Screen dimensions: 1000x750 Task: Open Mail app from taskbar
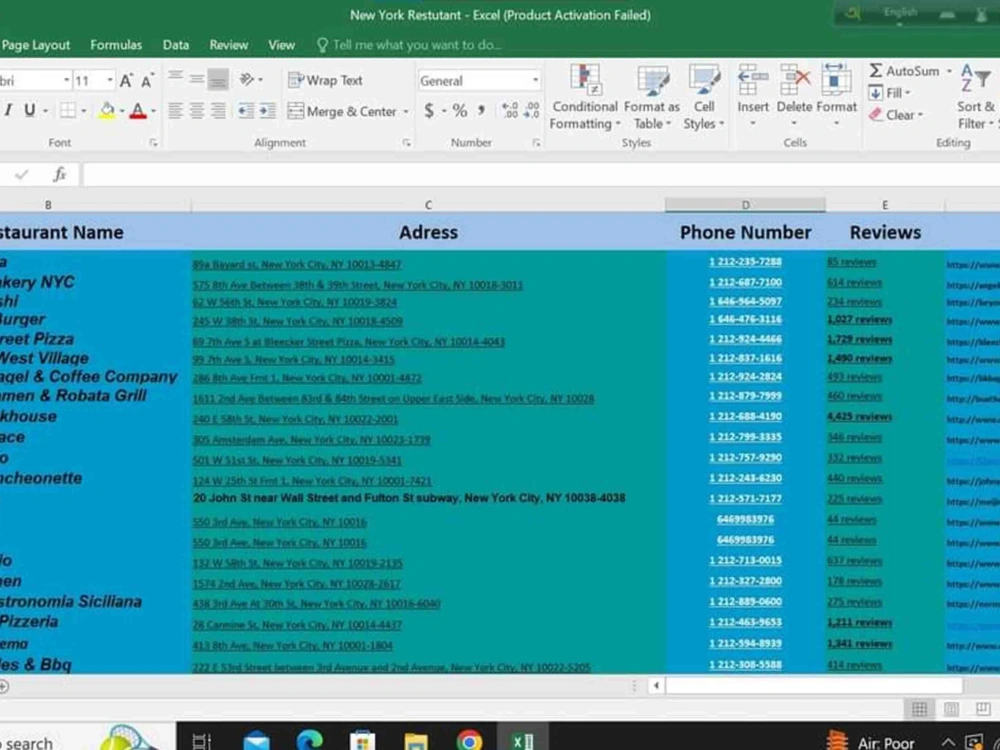256,740
